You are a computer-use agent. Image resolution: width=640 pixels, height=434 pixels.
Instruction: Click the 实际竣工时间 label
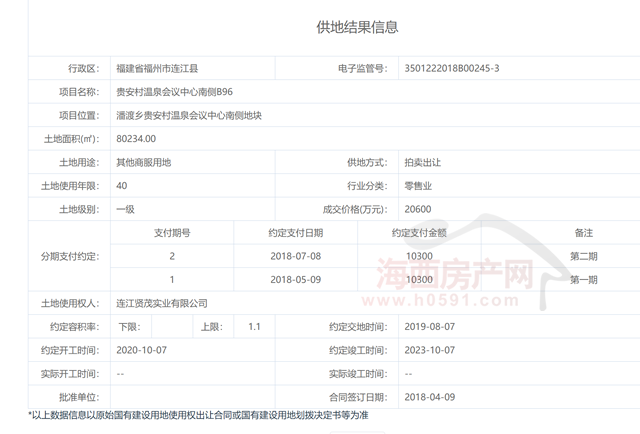pyautogui.click(x=358, y=374)
